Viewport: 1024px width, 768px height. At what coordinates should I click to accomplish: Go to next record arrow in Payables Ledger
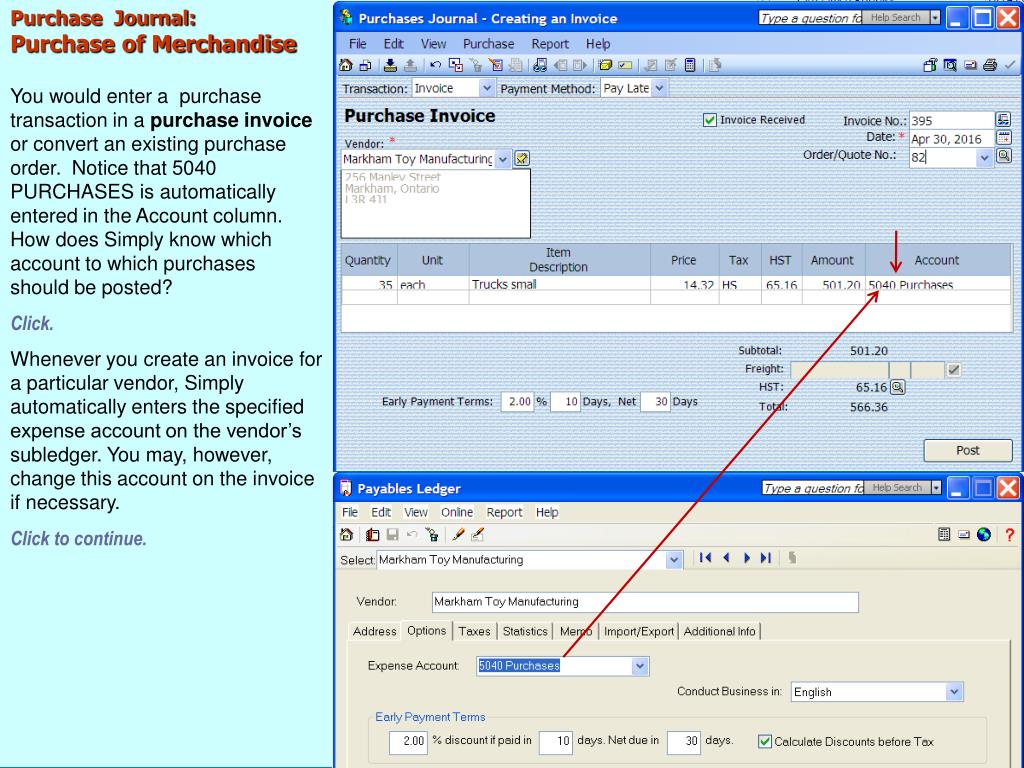tap(746, 558)
